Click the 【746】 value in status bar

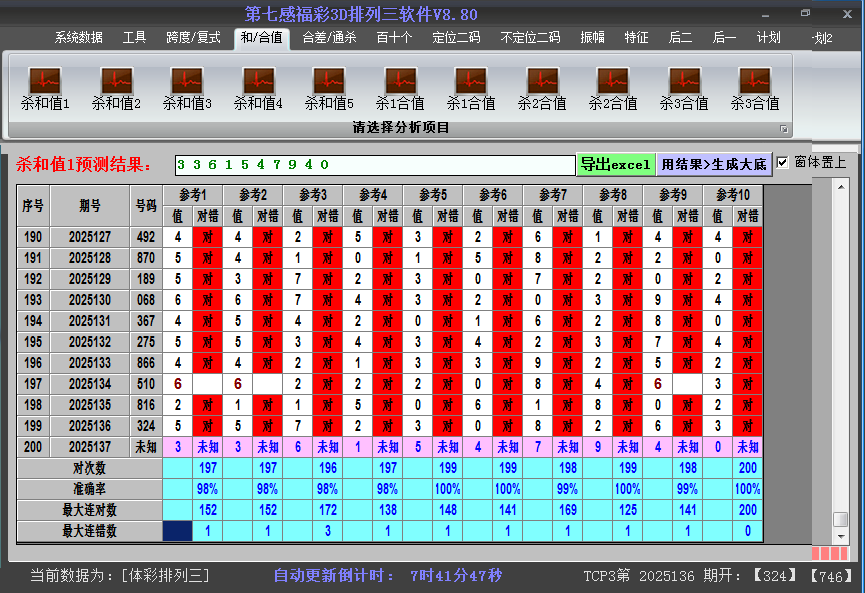point(831,576)
